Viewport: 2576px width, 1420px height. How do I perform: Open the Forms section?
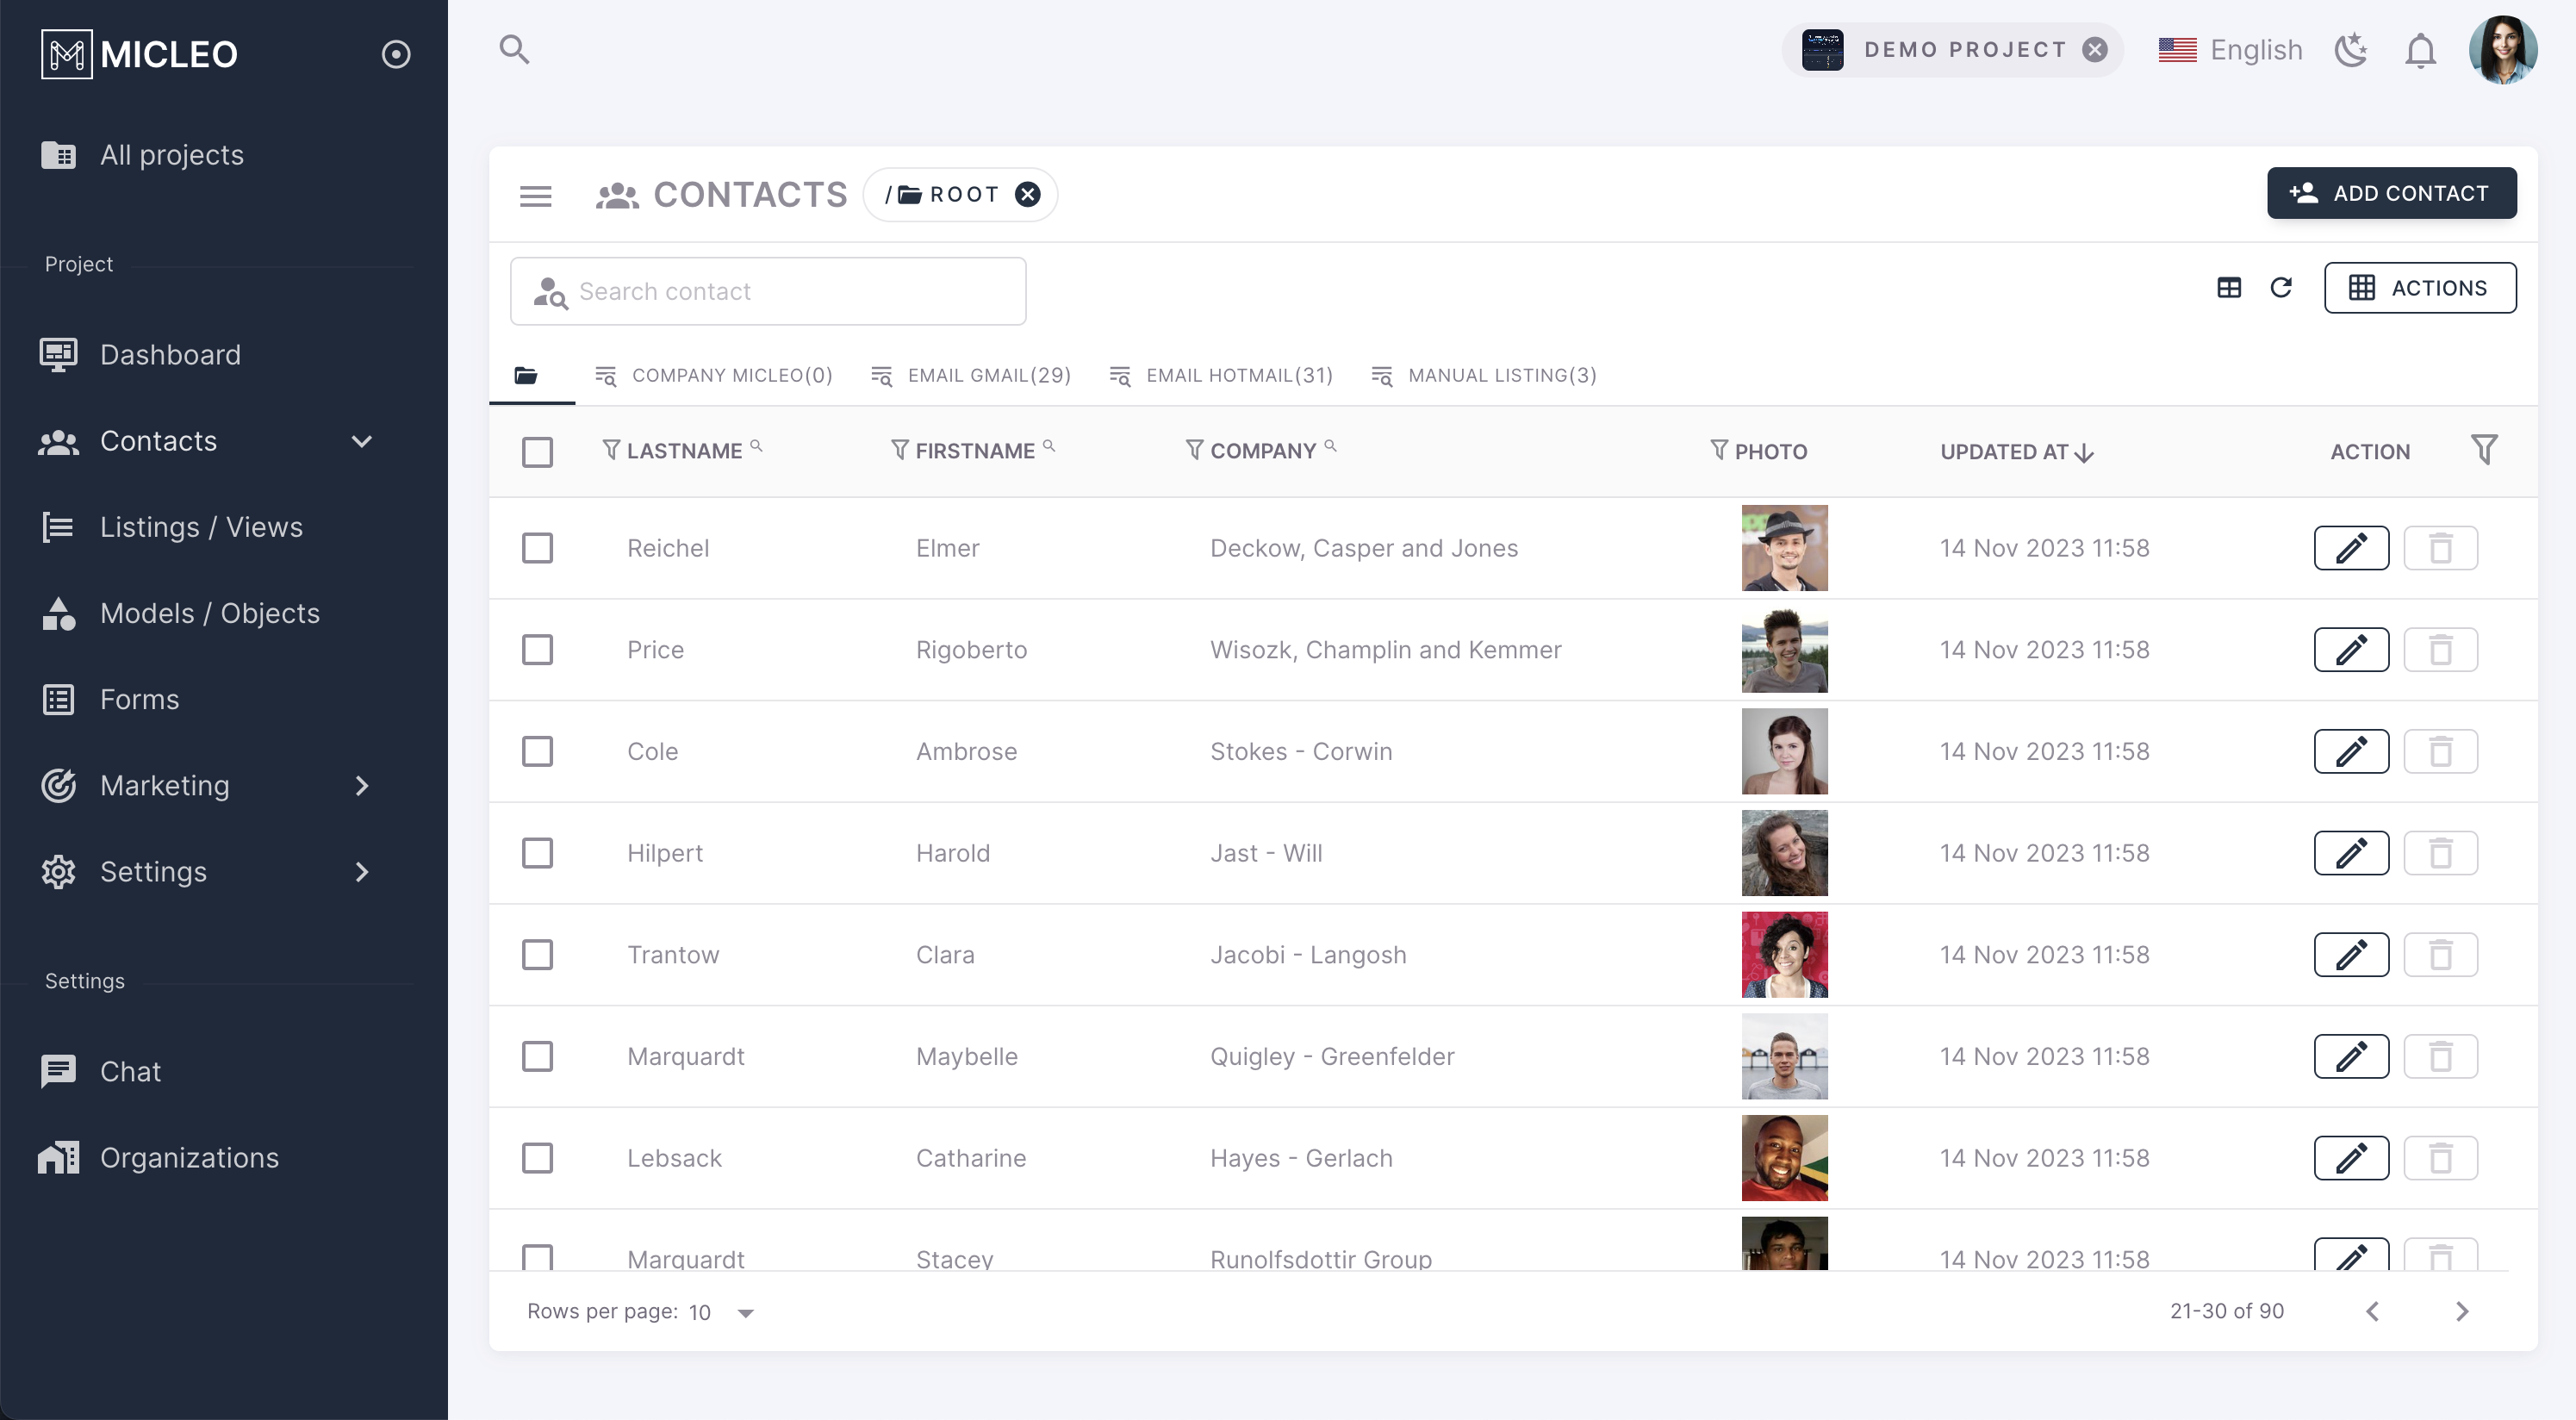[x=139, y=699]
